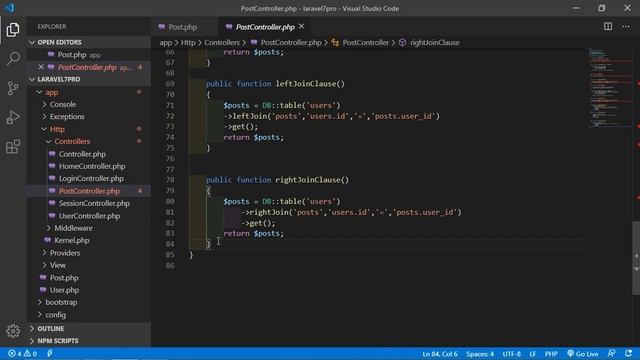Click the Controllers breadcrumb segment

point(222,42)
